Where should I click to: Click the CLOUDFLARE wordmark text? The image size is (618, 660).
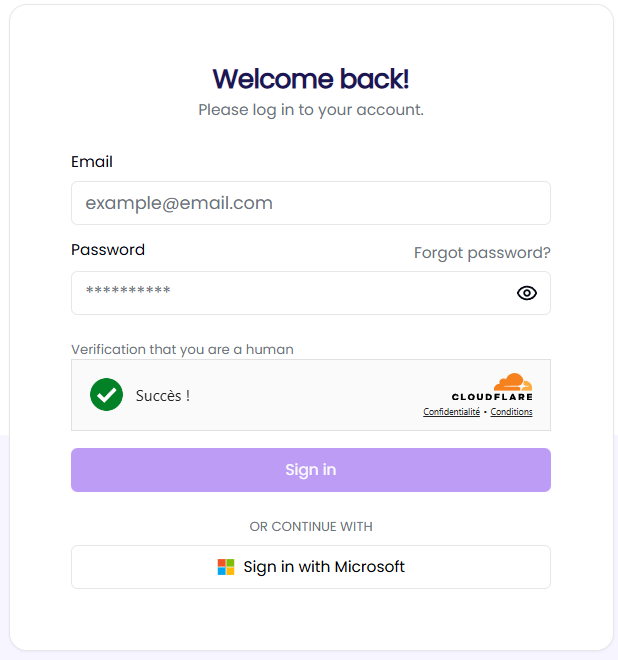tap(492, 397)
